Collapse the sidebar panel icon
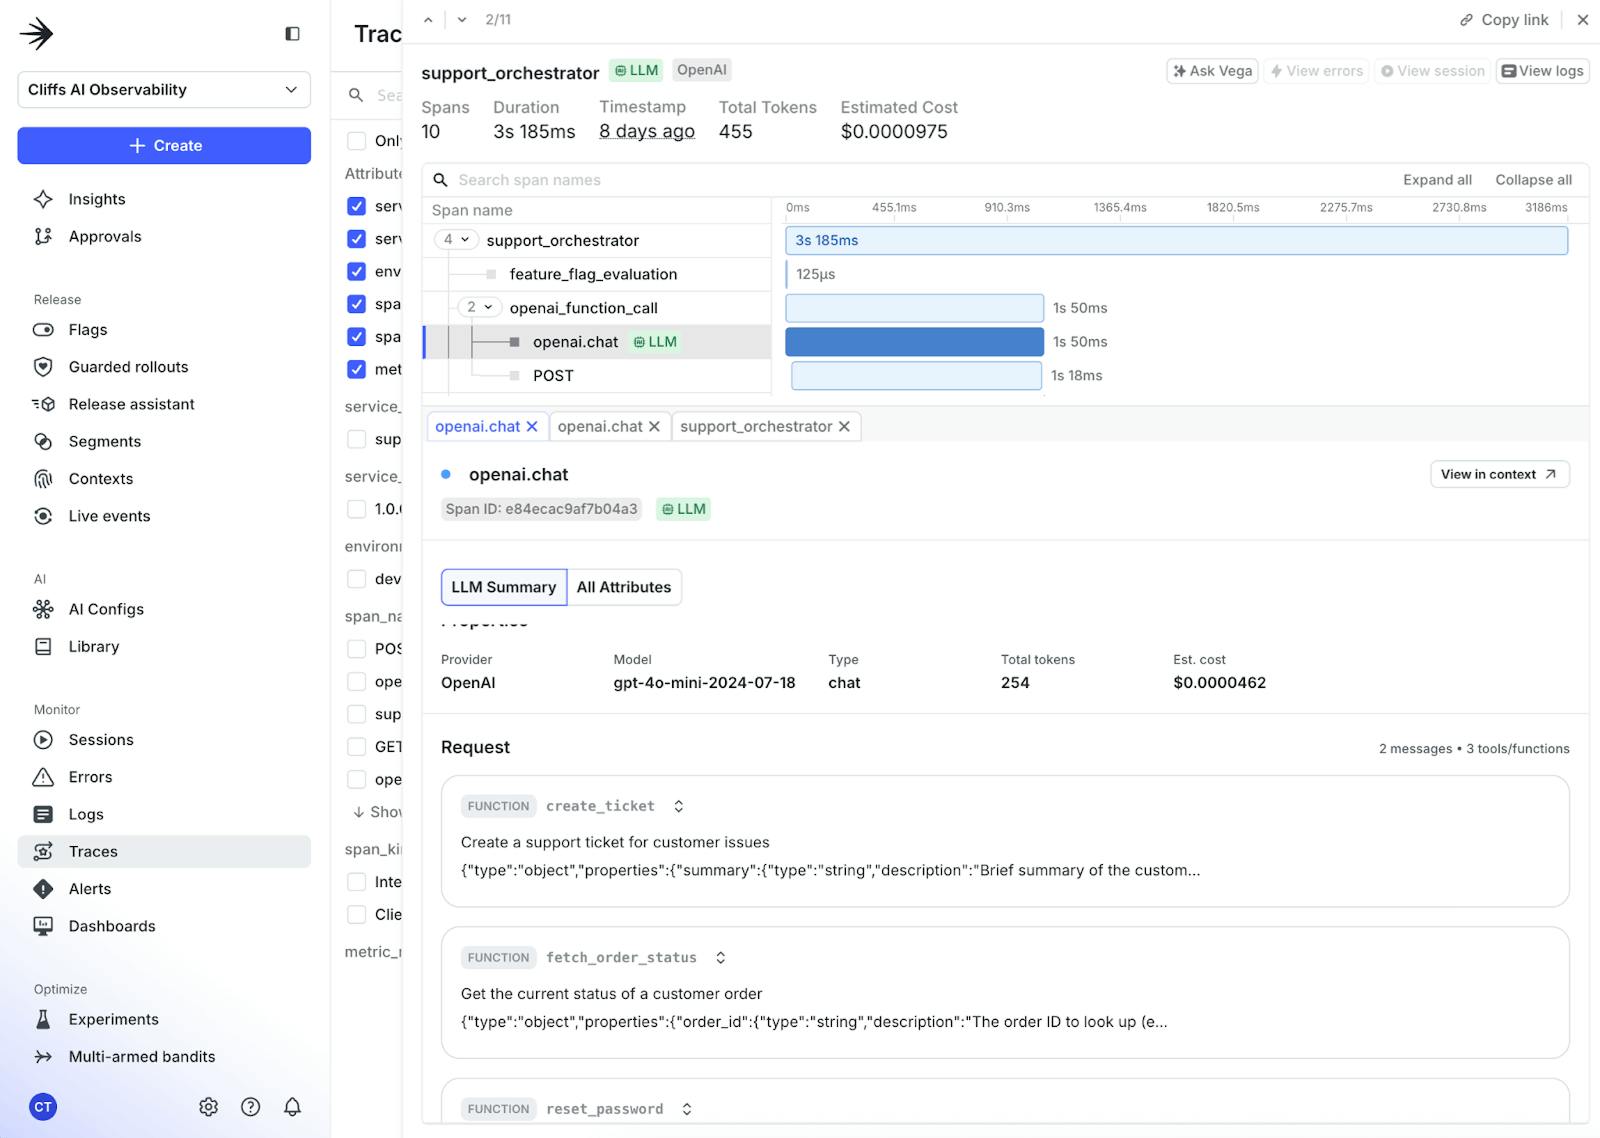1600x1138 pixels. coord(292,34)
